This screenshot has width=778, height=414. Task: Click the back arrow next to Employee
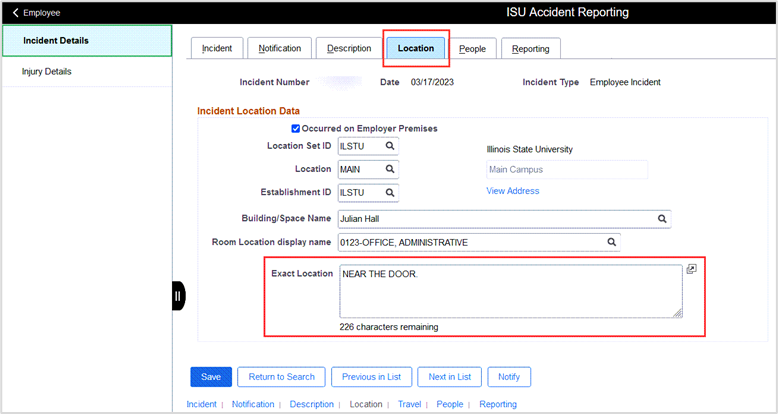[15, 13]
